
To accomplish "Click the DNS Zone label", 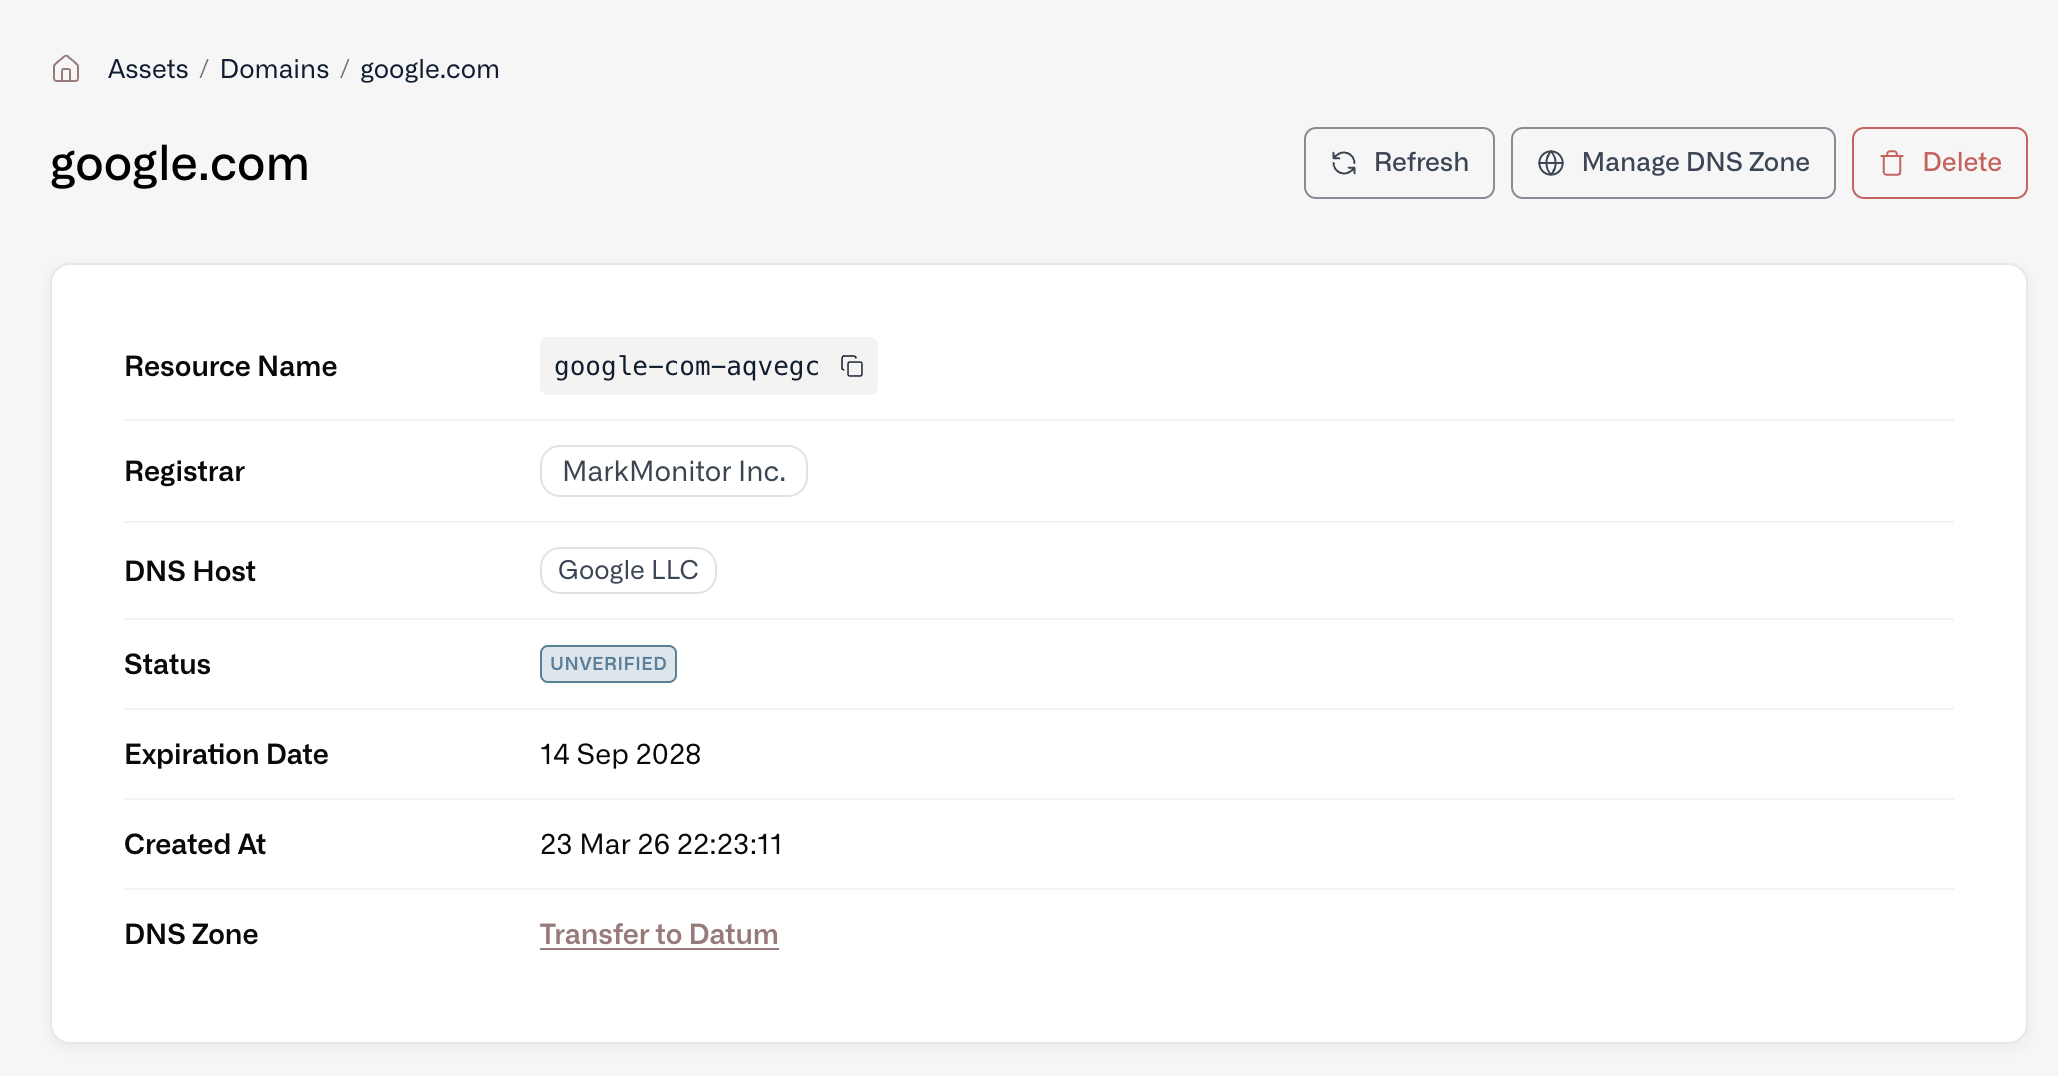I will pyautogui.click(x=191, y=934).
